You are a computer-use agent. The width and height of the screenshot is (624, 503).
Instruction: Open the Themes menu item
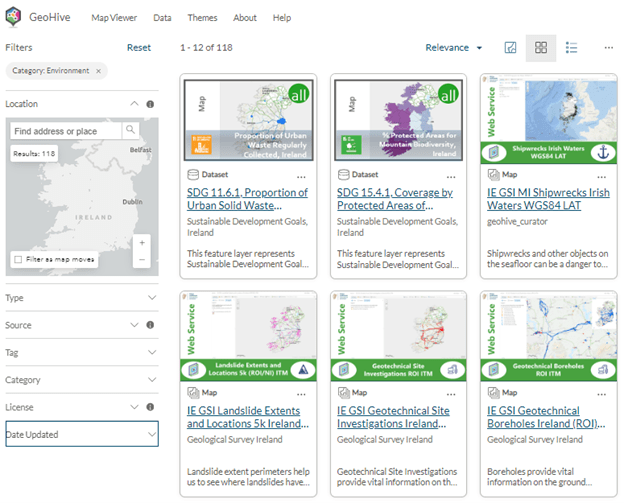(x=202, y=18)
